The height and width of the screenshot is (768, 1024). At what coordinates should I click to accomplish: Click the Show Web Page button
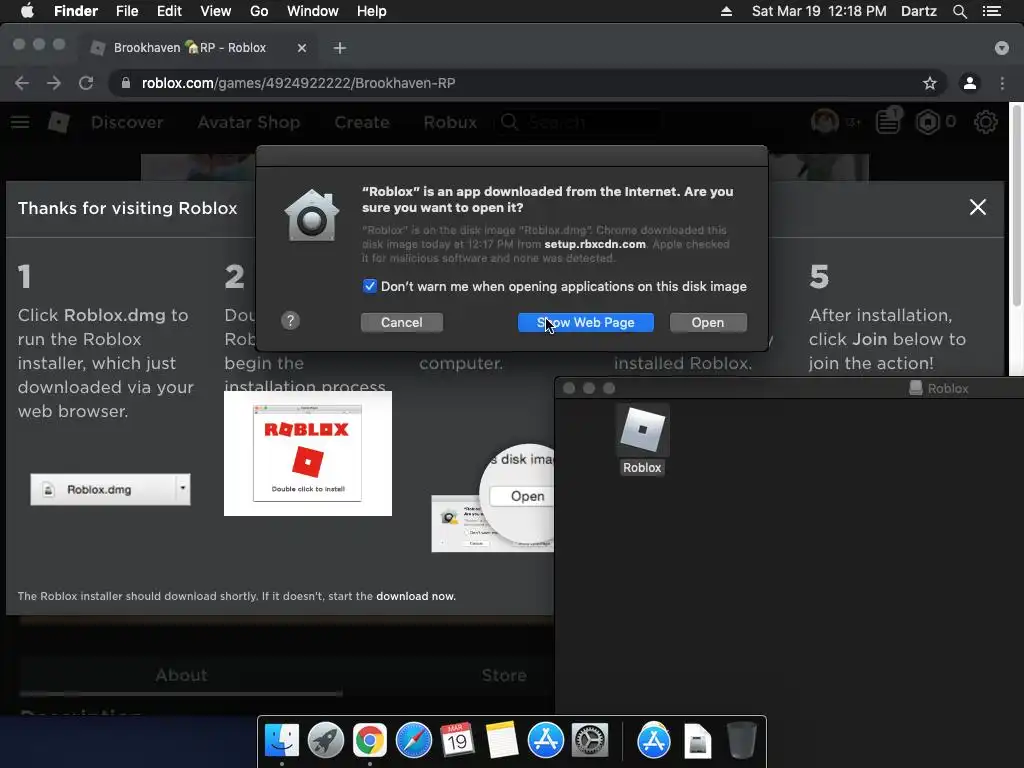[585, 322]
